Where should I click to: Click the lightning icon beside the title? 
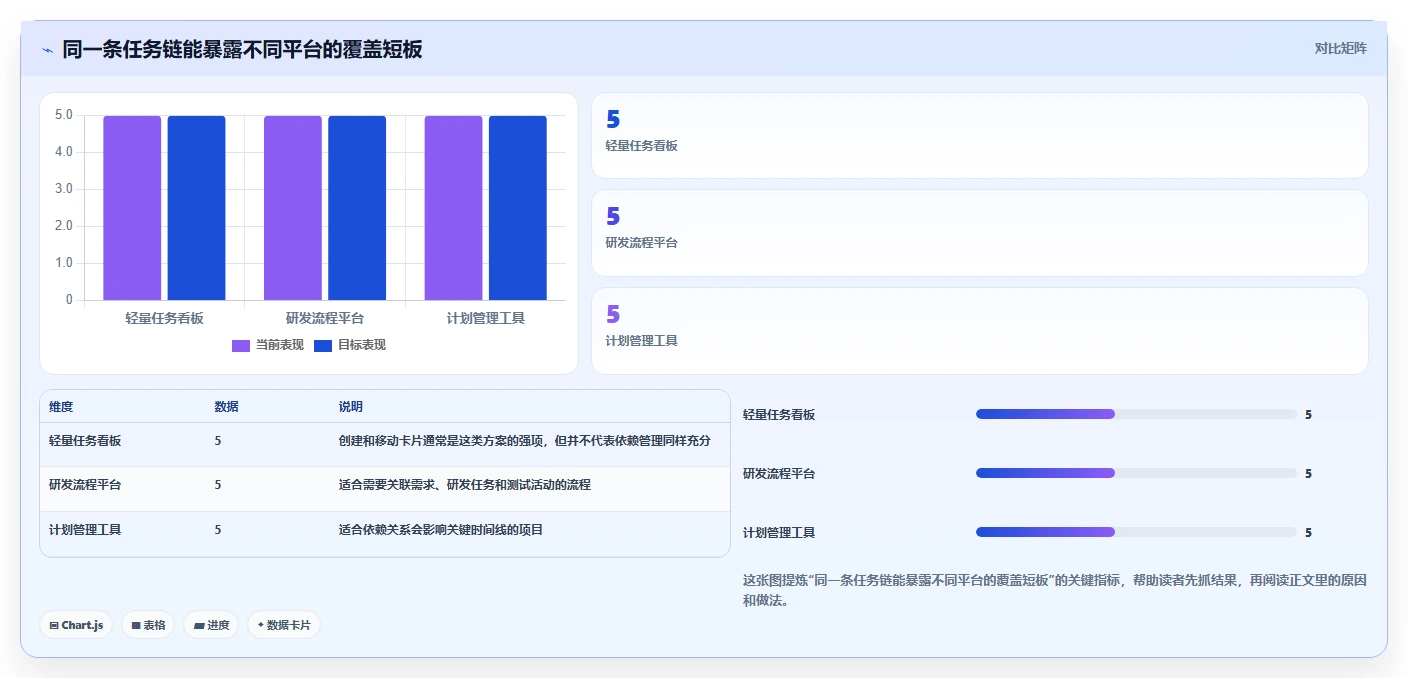click(x=47, y=49)
